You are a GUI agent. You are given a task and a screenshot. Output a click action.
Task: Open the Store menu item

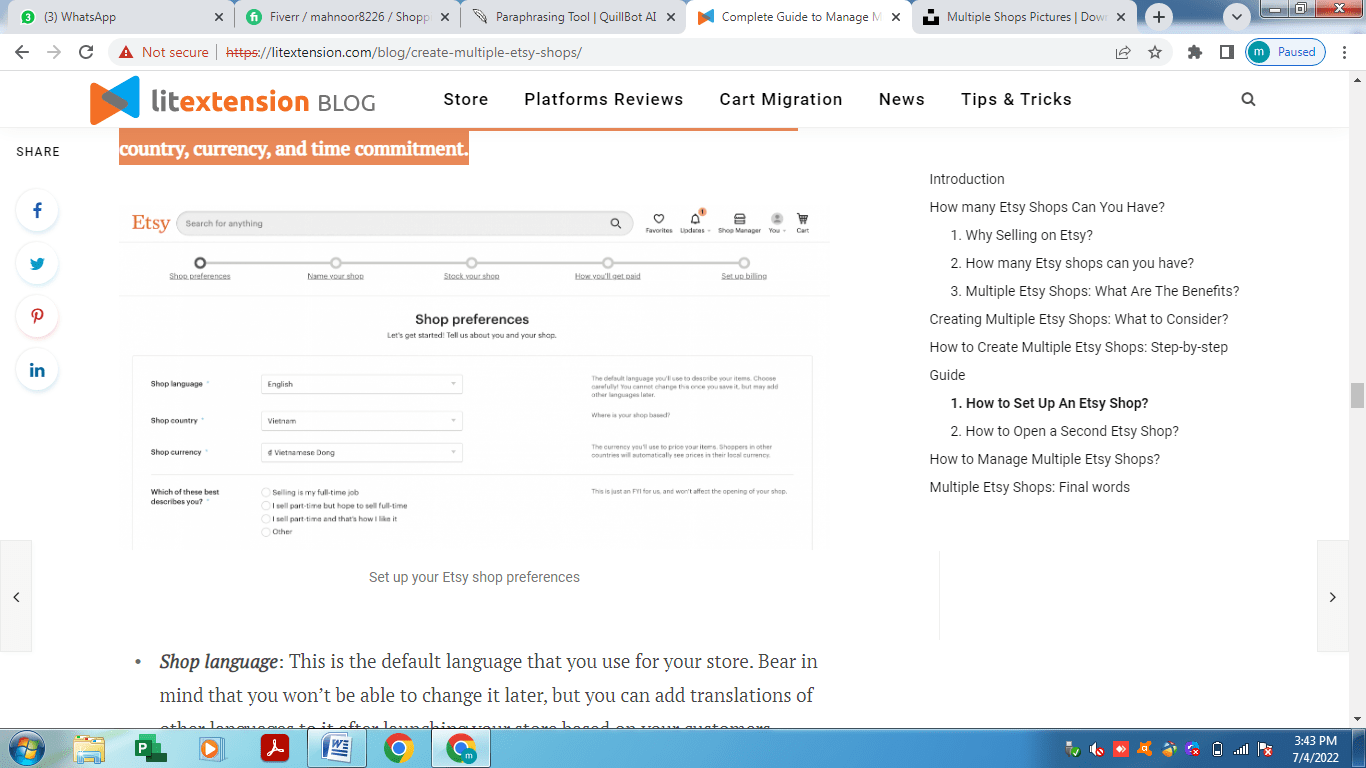466,99
